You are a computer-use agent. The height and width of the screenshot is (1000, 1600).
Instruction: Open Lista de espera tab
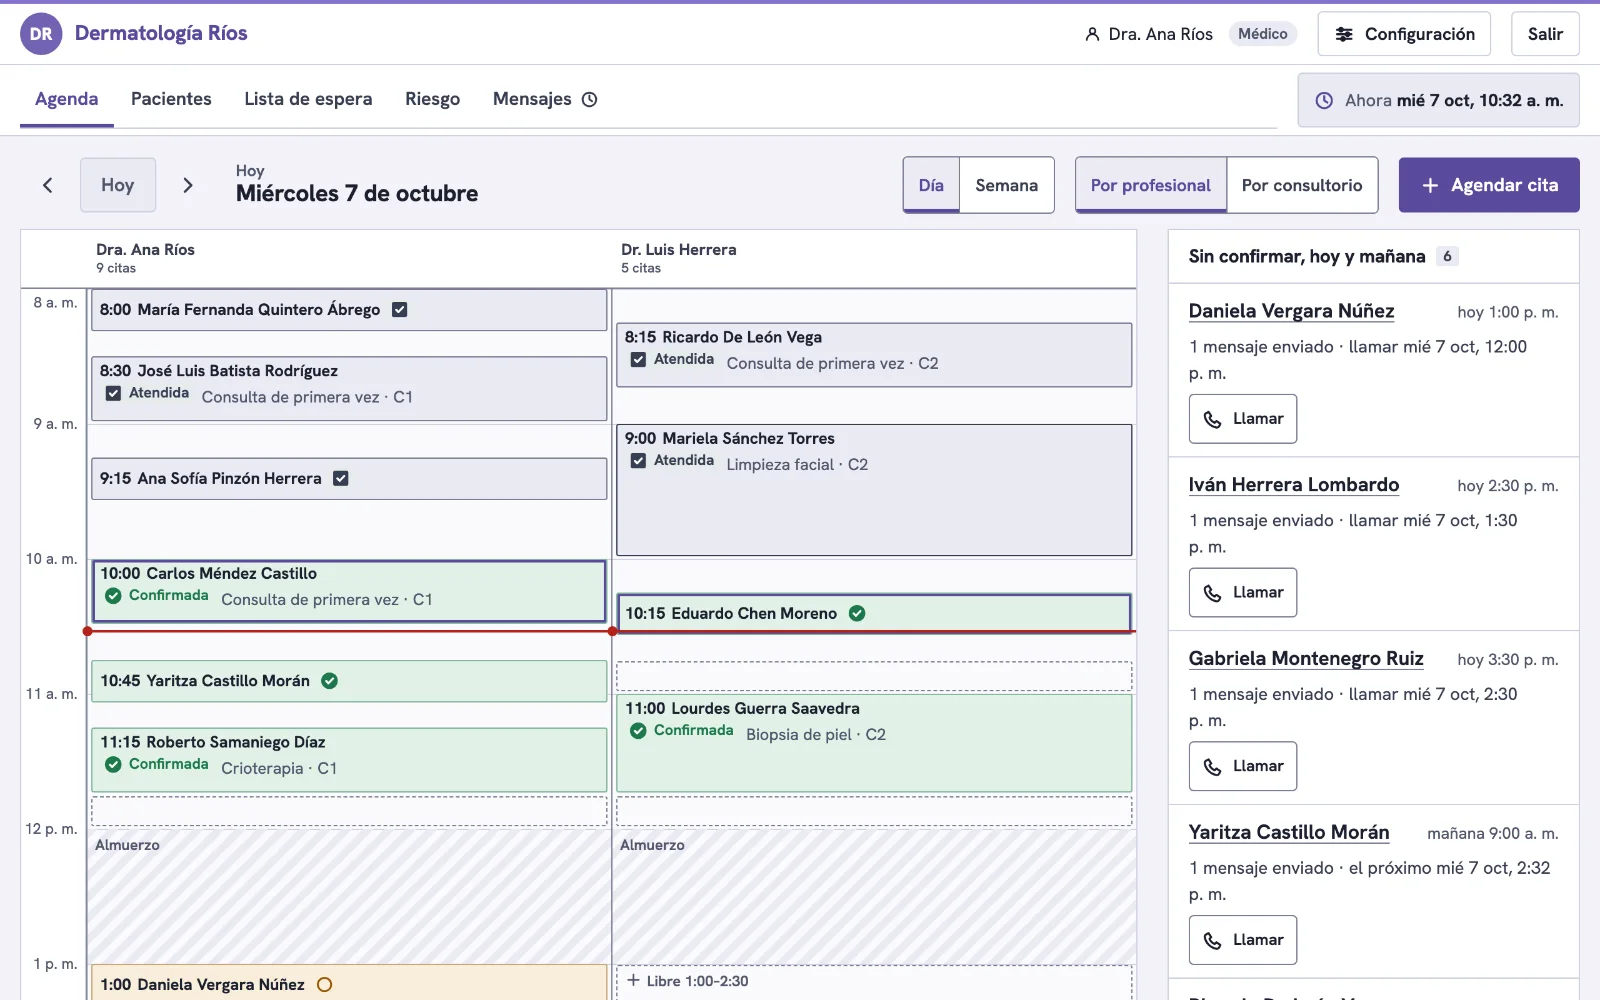point(308,99)
